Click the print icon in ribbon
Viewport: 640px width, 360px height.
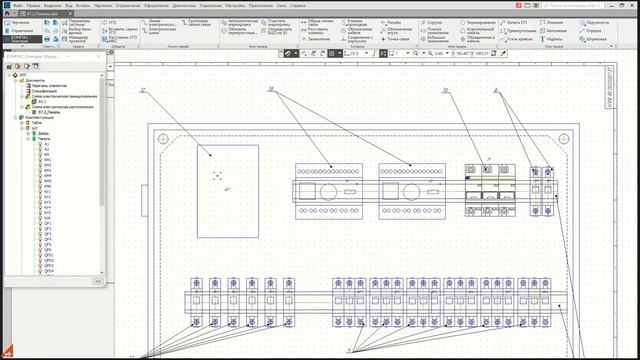click(x=47, y=39)
